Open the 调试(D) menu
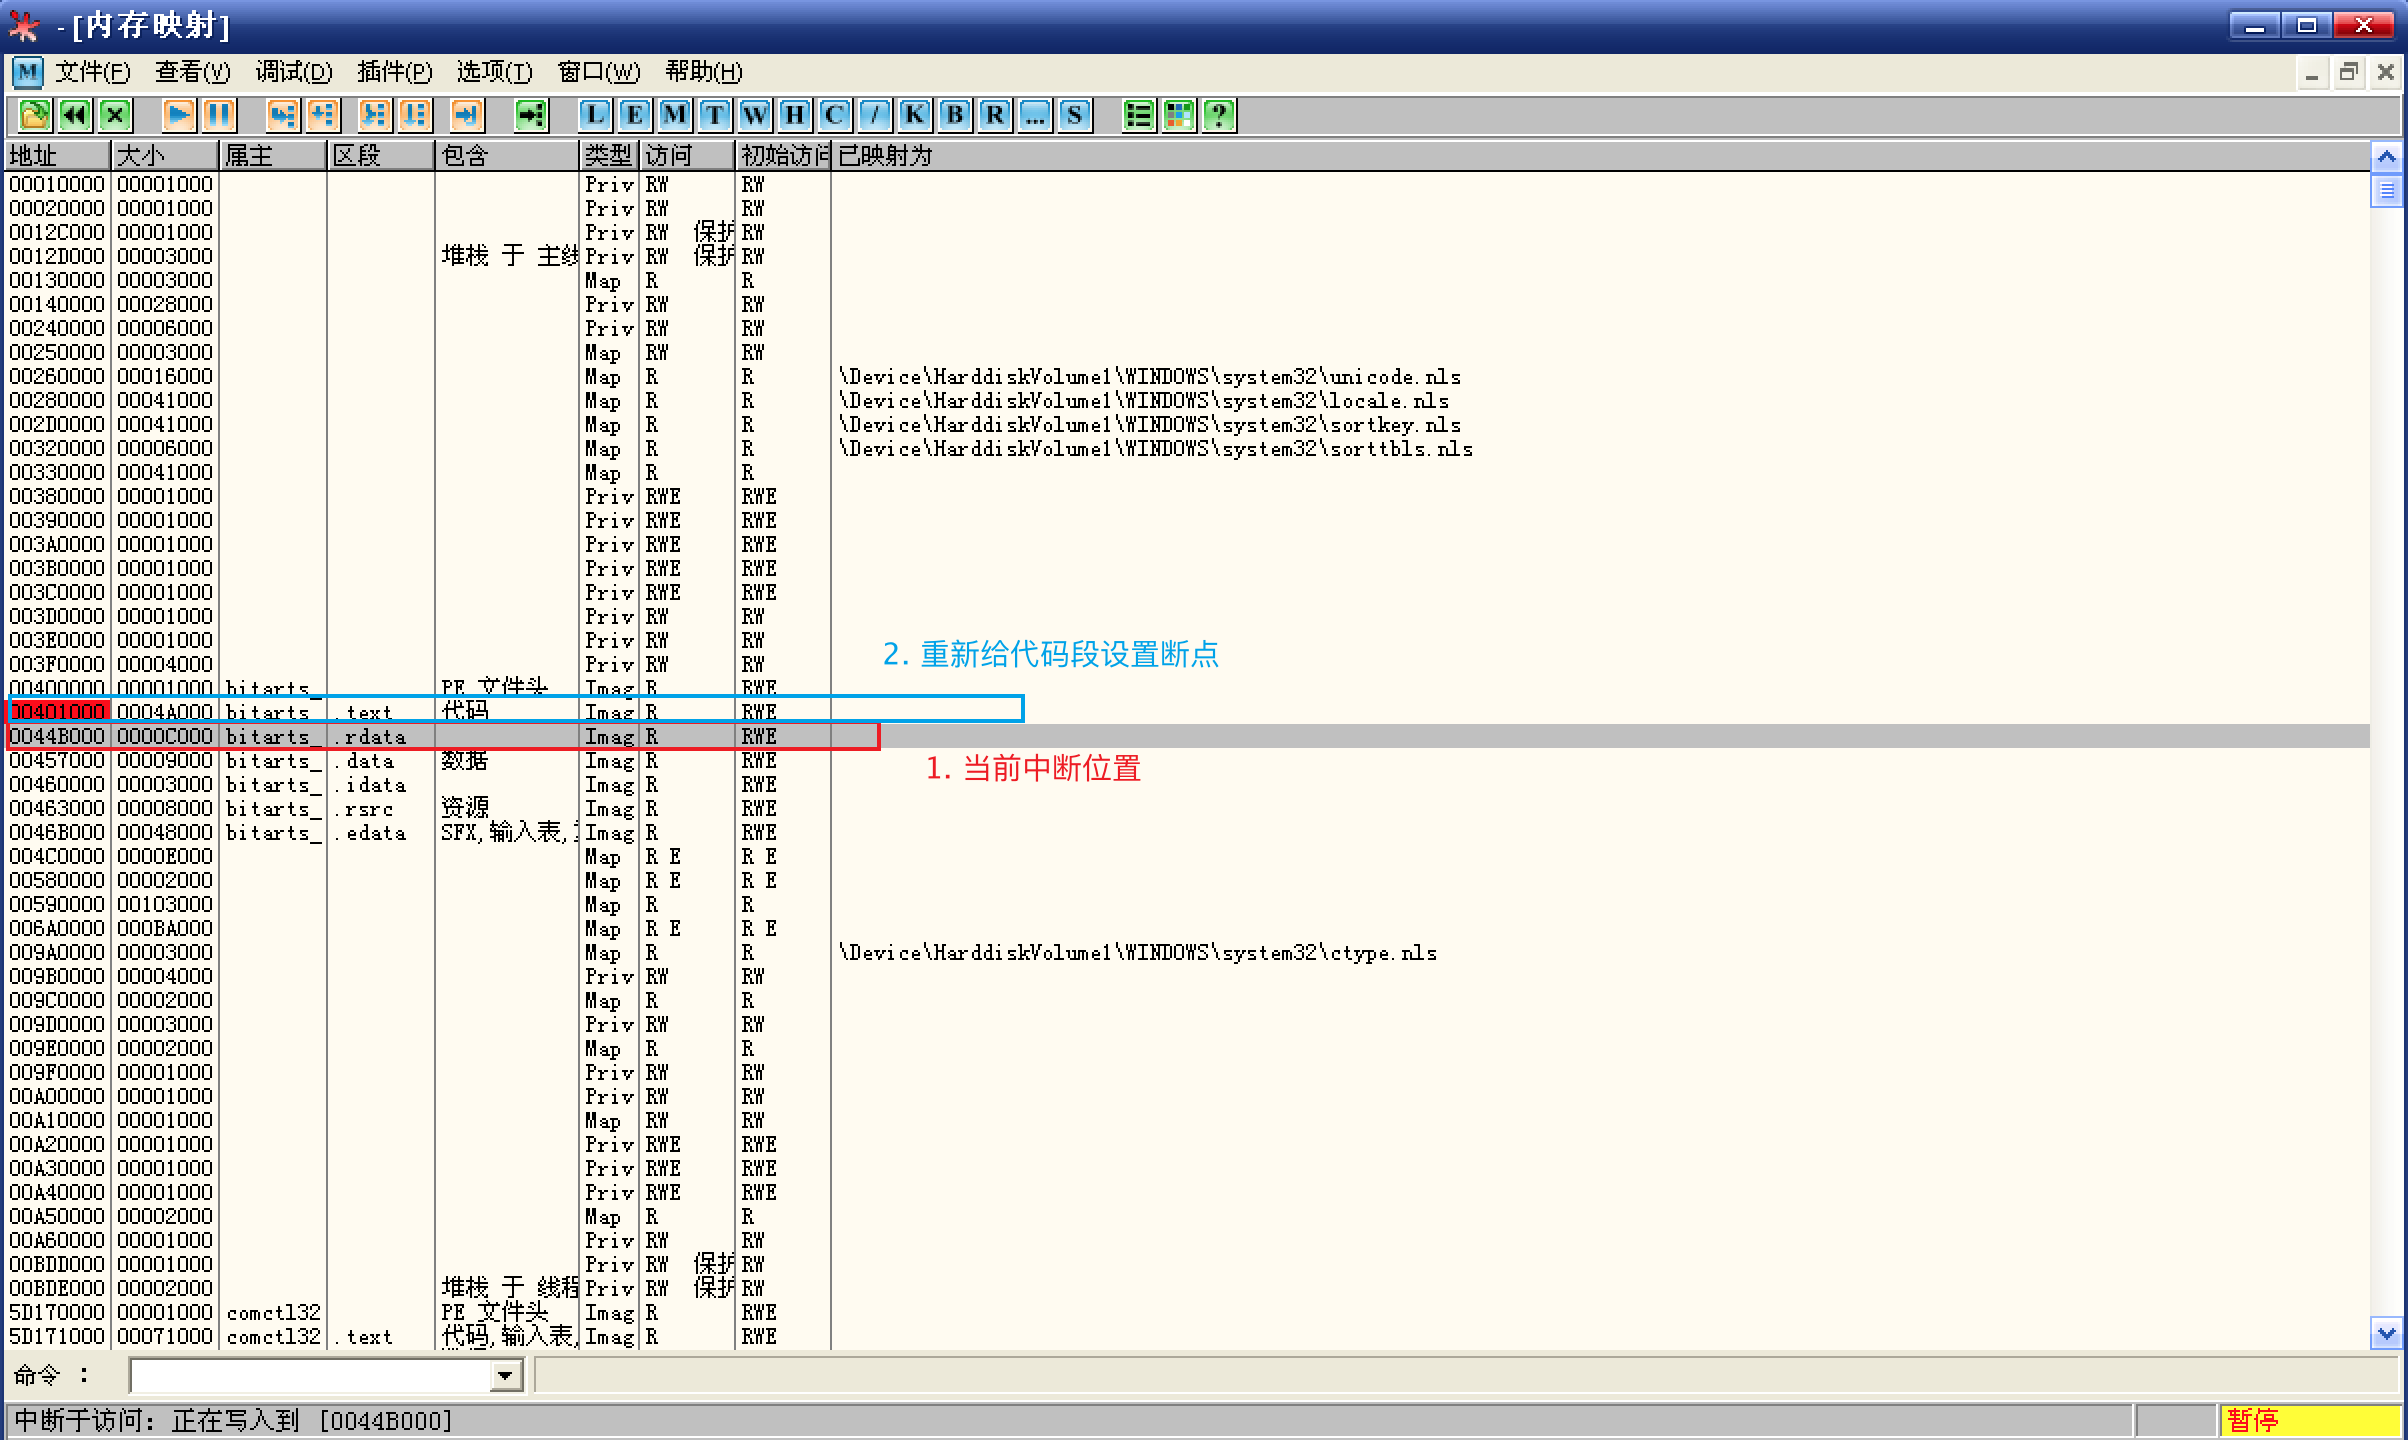 (x=293, y=72)
